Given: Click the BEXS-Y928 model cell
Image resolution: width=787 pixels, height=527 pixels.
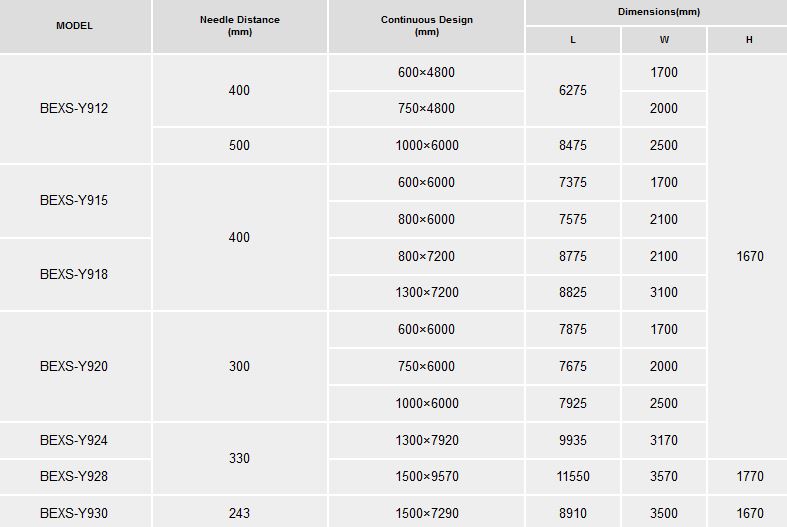Looking at the screenshot, I should tap(75, 476).
